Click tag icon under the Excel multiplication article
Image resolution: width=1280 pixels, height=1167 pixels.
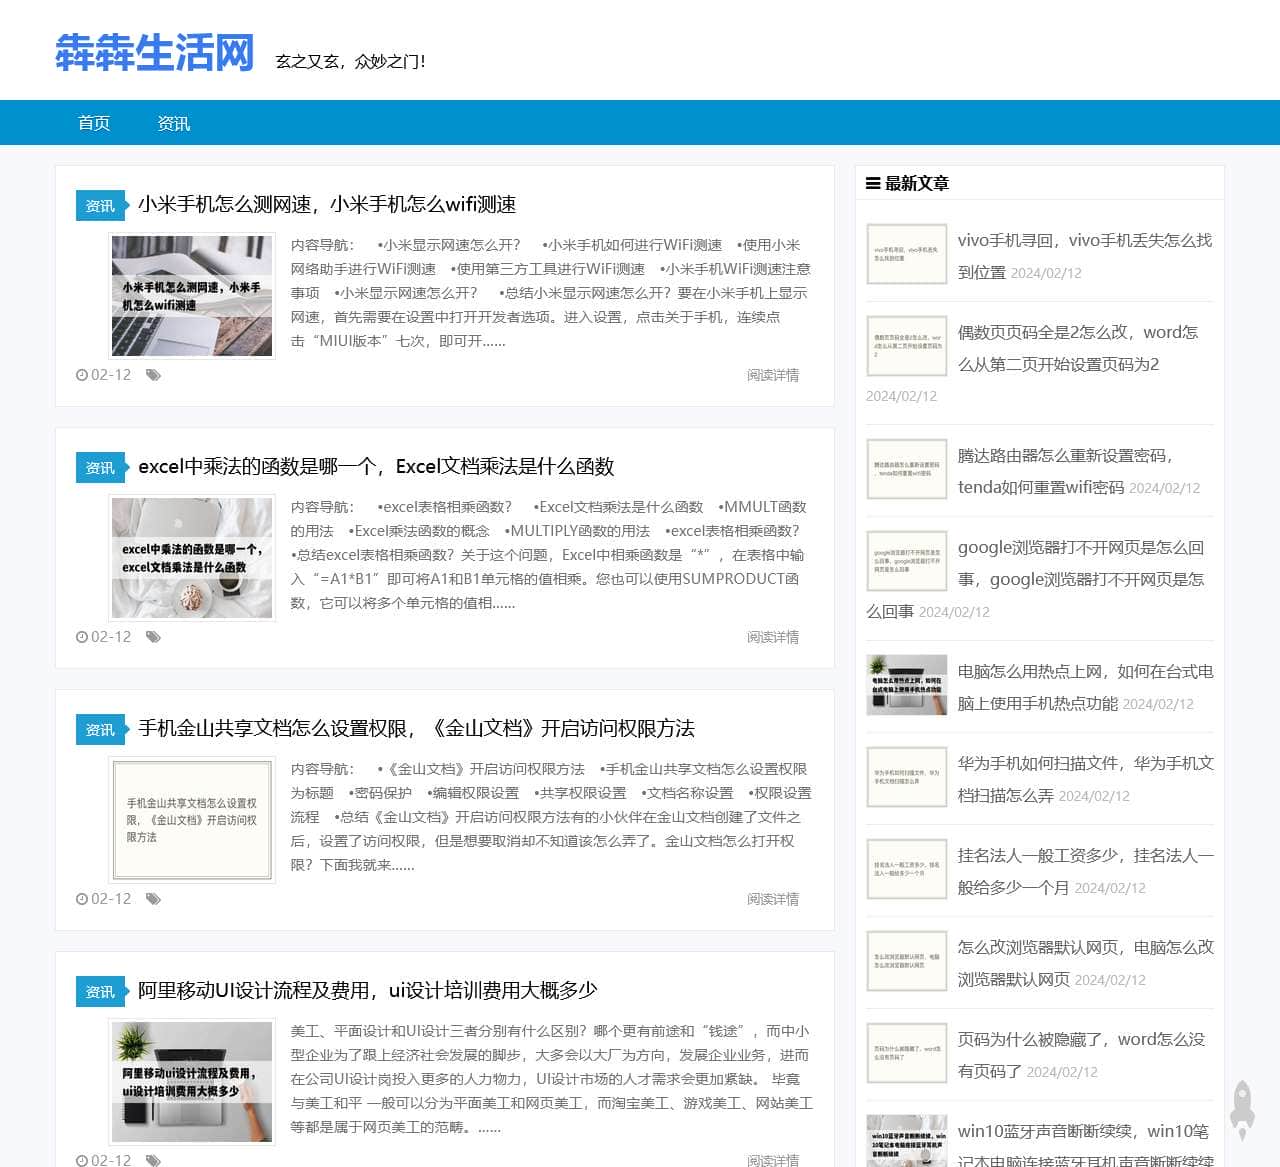point(153,637)
